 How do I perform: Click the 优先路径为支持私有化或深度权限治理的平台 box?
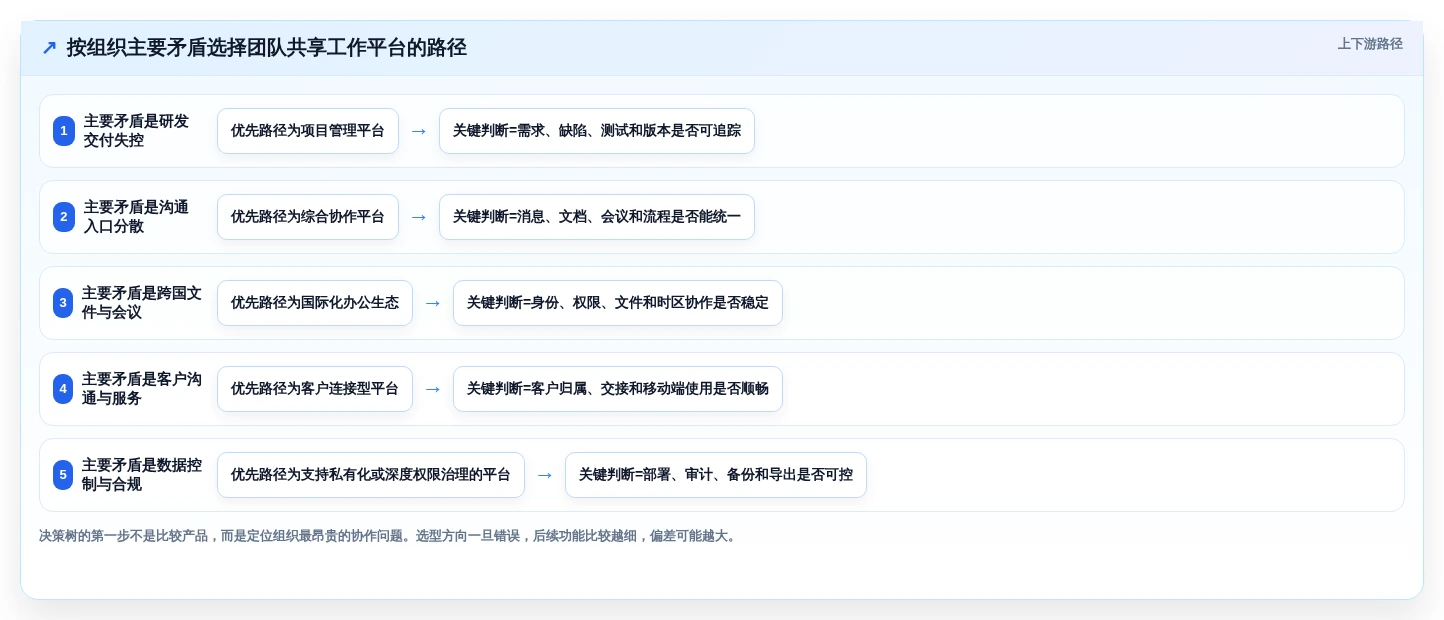pos(371,475)
